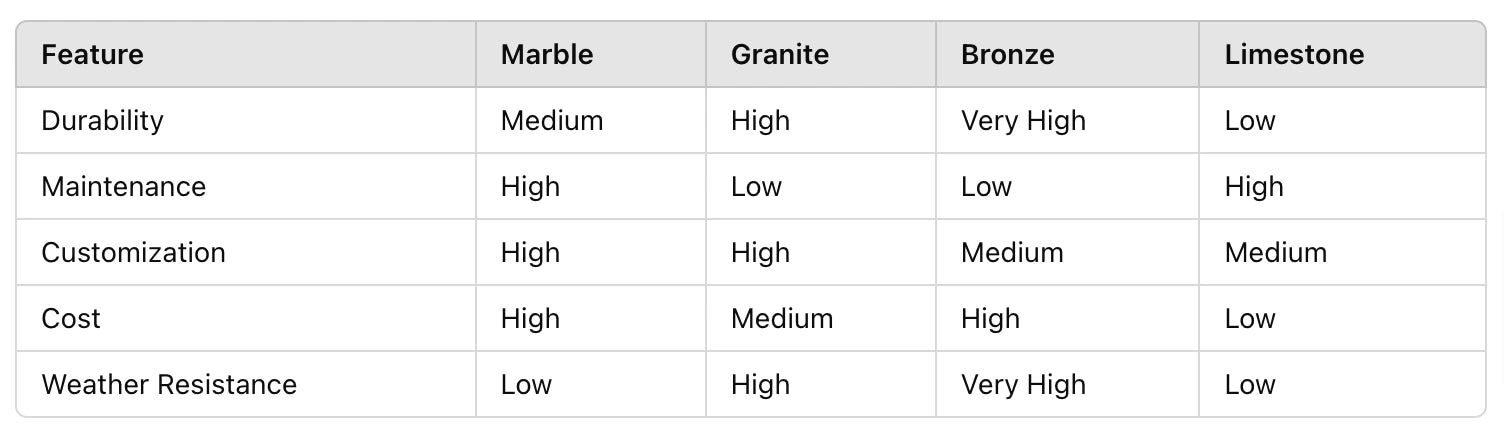Viewport: 1504px width, 438px height.
Task: Click Bronze's Customization cell reading Medium
Action: 1012,253
